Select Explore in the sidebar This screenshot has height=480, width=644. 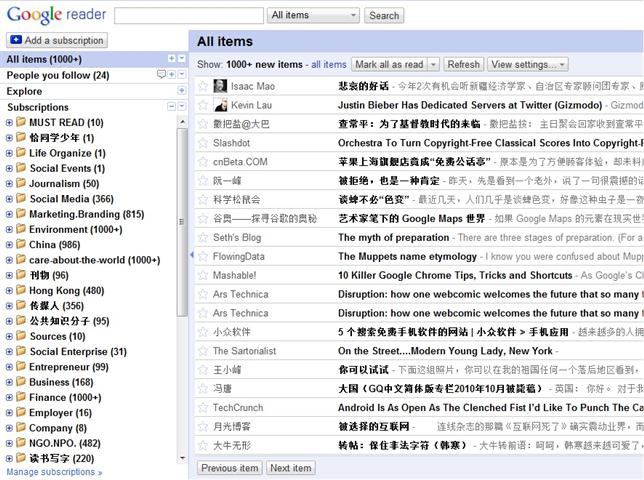coord(24,91)
